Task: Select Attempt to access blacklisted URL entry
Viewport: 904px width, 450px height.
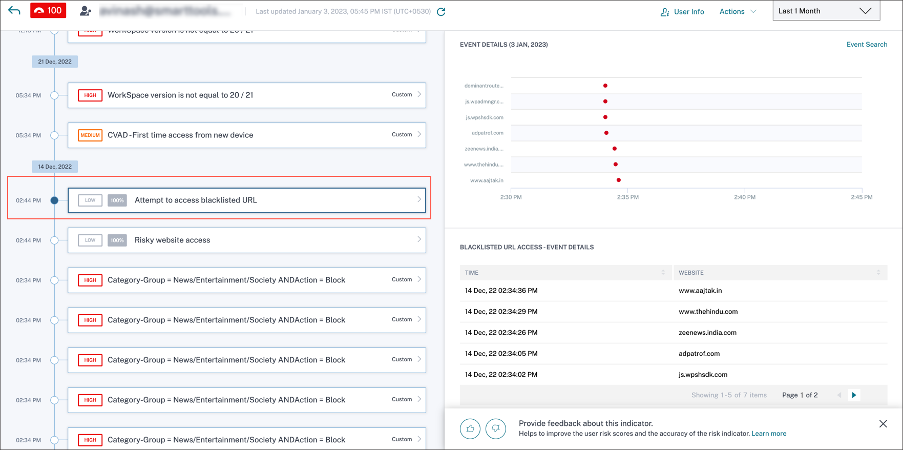Action: tap(247, 200)
